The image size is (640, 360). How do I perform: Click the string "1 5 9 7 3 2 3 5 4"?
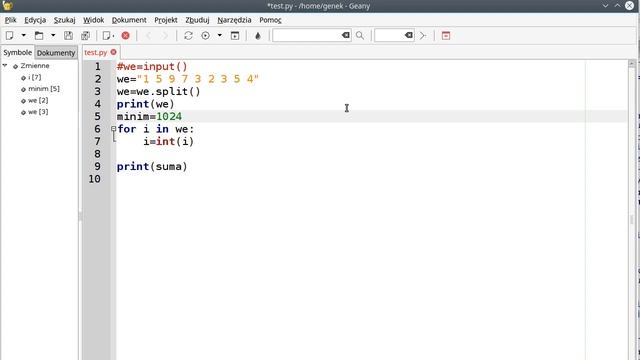click(x=198, y=79)
